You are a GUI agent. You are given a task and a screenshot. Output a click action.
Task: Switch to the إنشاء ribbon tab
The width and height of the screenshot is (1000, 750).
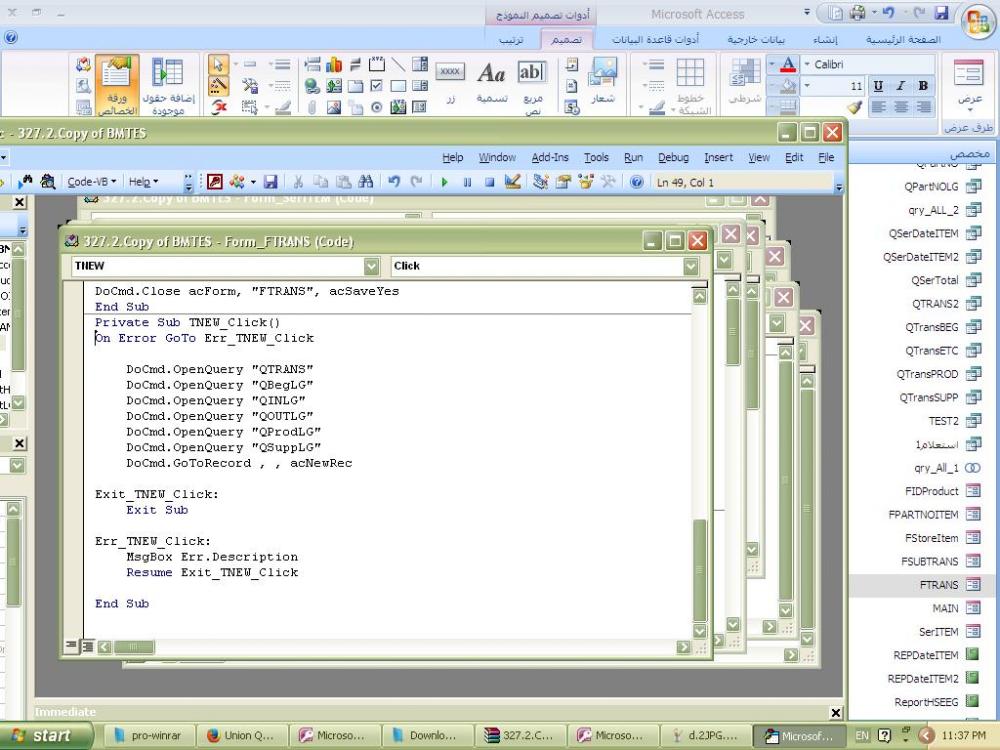825,40
